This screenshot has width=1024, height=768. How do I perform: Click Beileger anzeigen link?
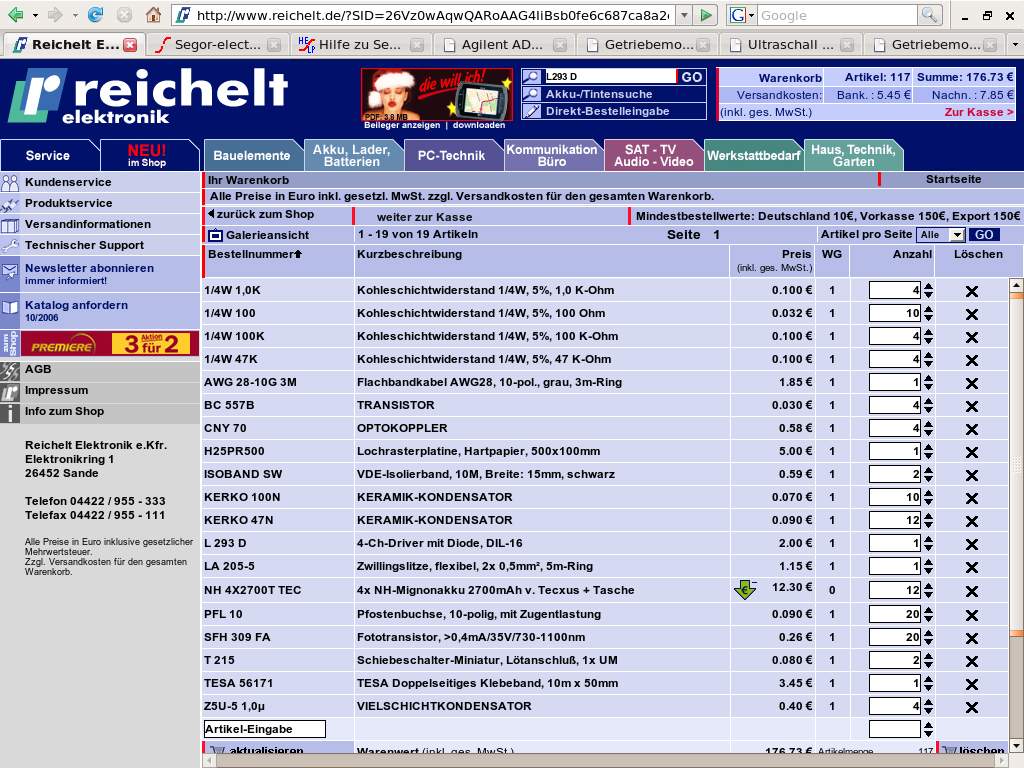click(x=402, y=125)
